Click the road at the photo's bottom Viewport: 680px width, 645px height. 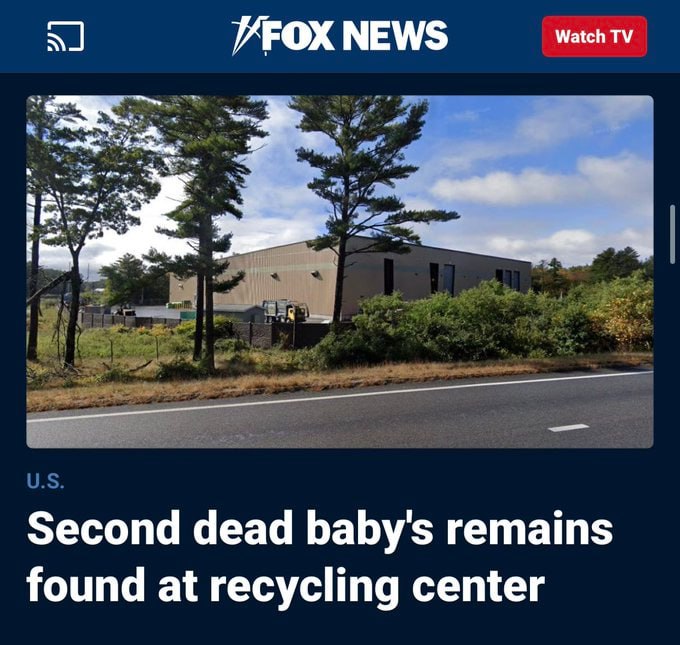pyautogui.click(x=340, y=416)
